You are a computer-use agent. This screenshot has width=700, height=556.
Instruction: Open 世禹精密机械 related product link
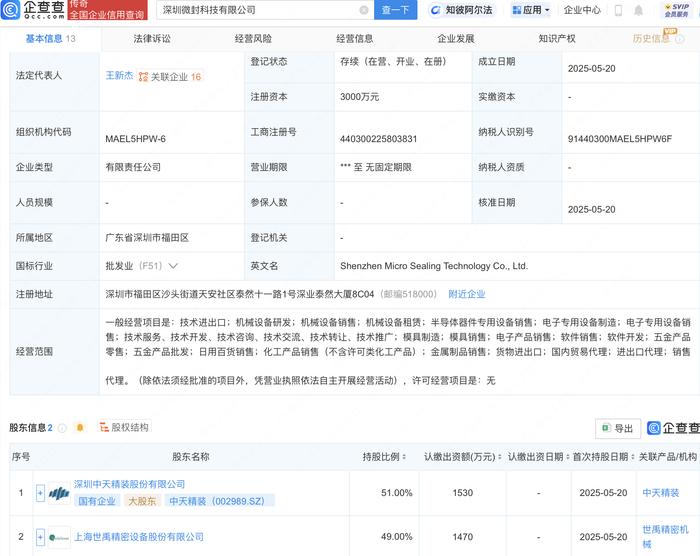pos(665,537)
